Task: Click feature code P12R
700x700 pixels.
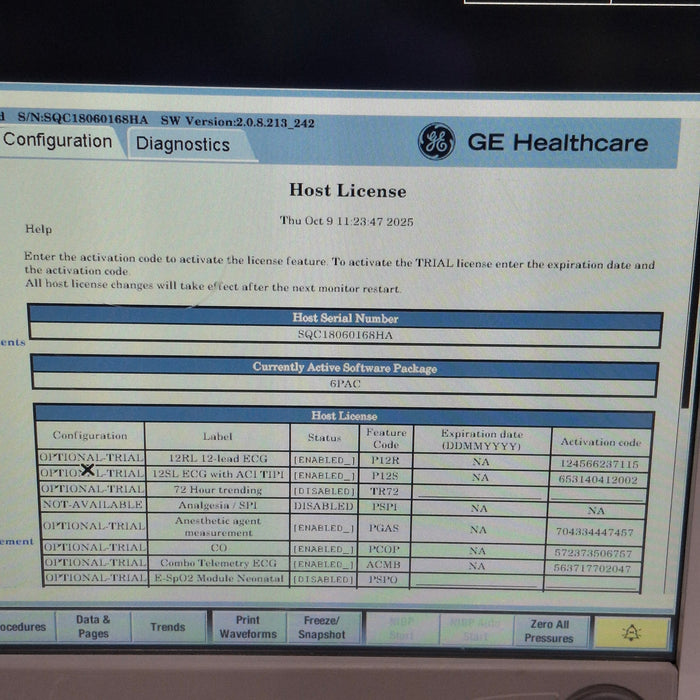Action: 385,460
